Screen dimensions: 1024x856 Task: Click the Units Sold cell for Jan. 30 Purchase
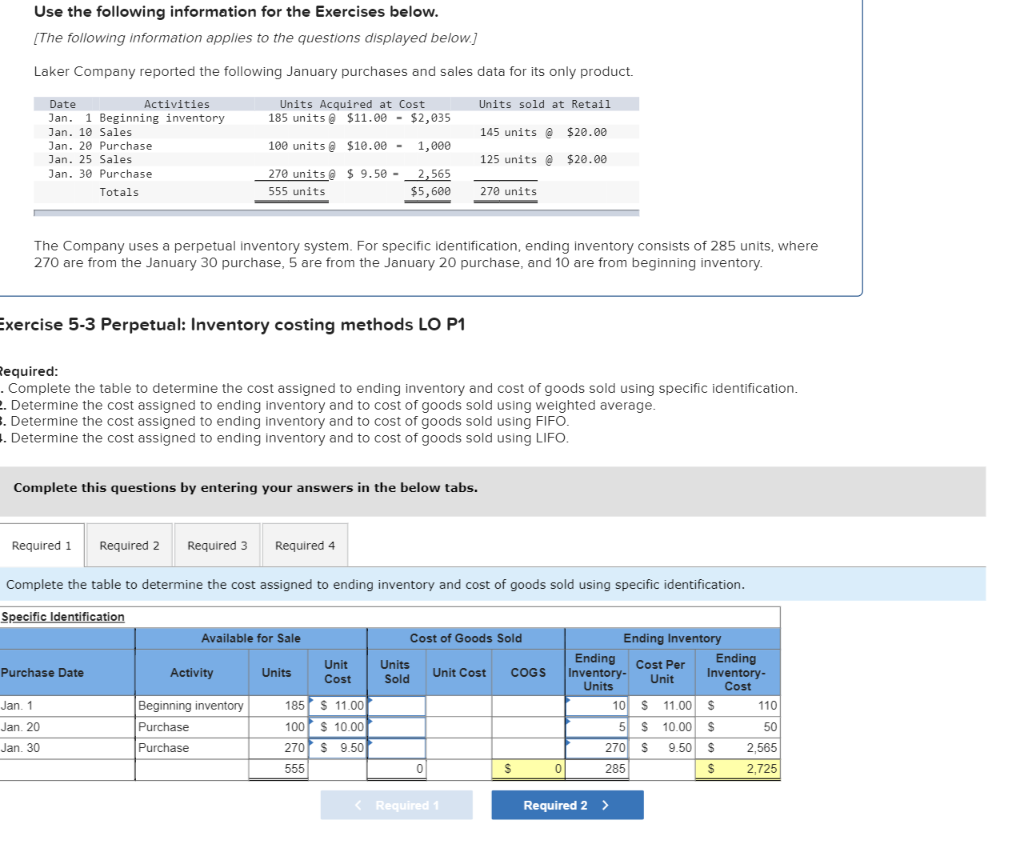point(396,747)
